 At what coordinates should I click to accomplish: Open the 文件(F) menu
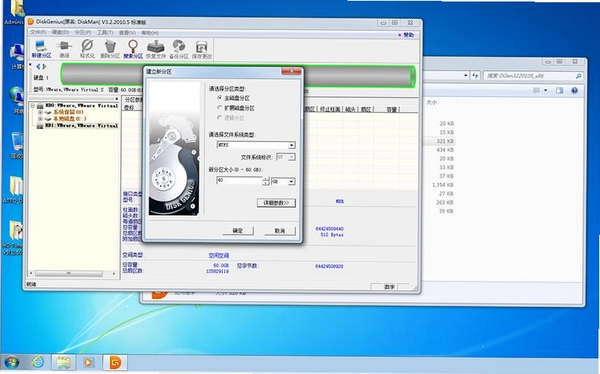pyautogui.click(x=38, y=33)
